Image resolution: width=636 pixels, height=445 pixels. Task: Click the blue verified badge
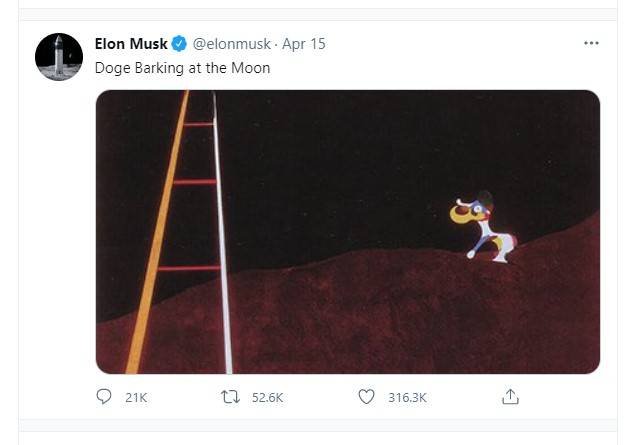179,44
